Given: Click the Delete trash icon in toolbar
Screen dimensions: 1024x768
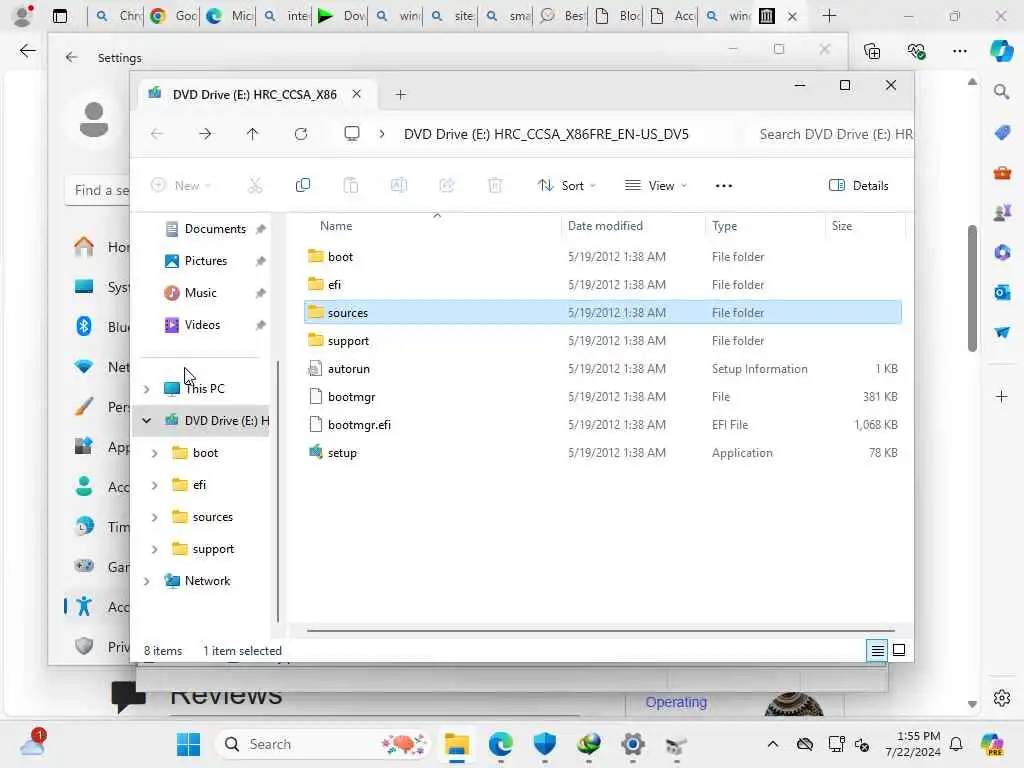Looking at the screenshot, I should [x=495, y=186].
